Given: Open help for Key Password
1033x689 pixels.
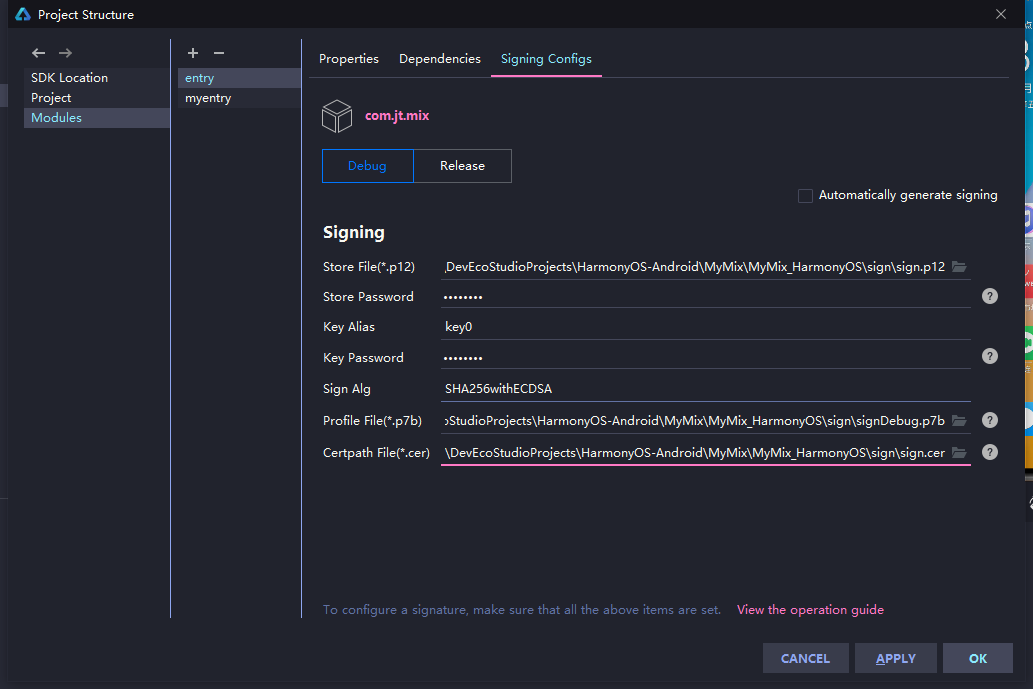Looking at the screenshot, I should (x=990, y=356).
